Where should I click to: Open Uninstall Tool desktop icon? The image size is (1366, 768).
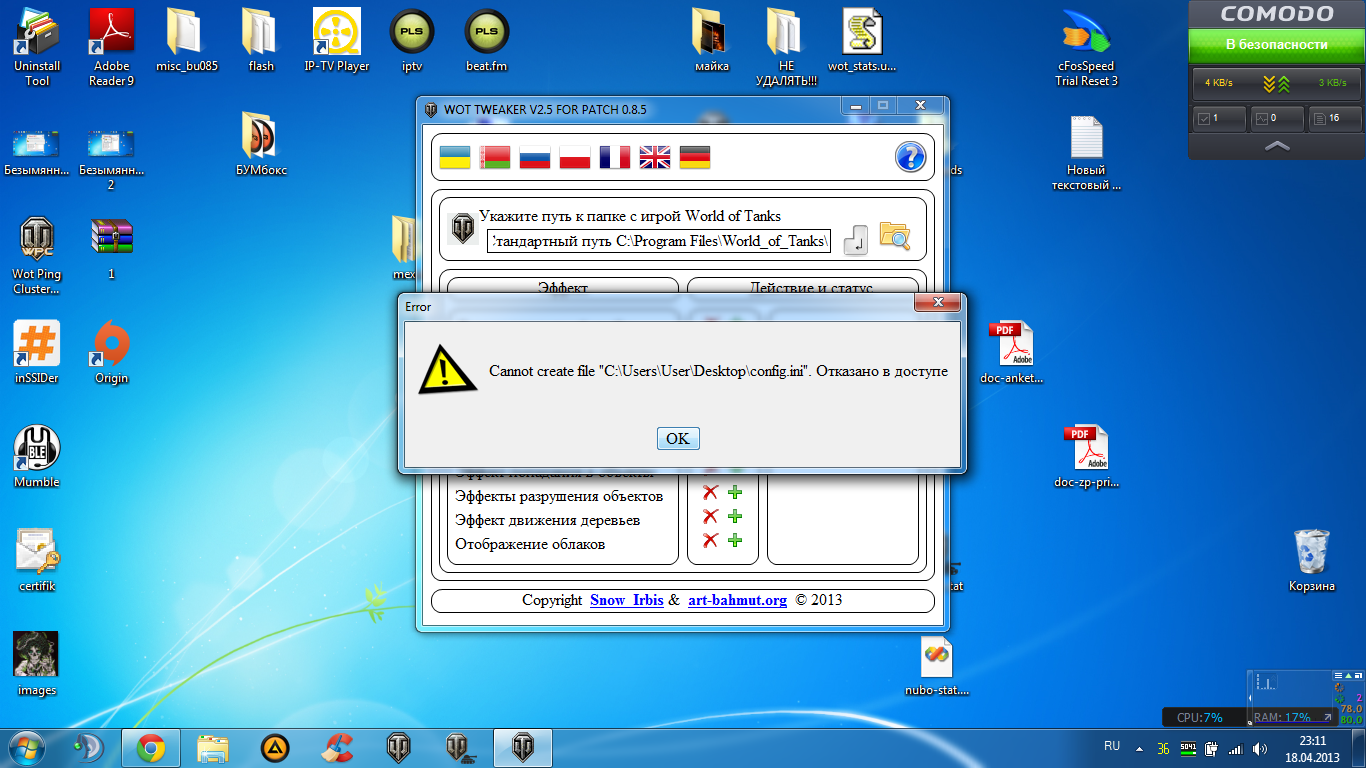click(37, 47)
